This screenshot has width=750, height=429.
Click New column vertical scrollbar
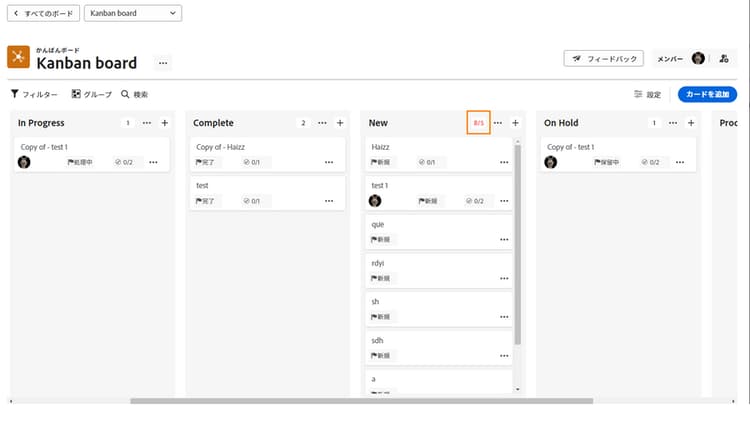click(x=518, y=244)
